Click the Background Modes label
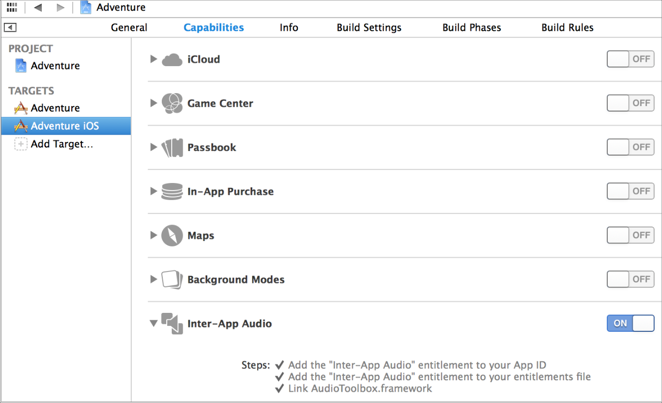This screenshot has height=403, width=662. click(x=236, y=279)
